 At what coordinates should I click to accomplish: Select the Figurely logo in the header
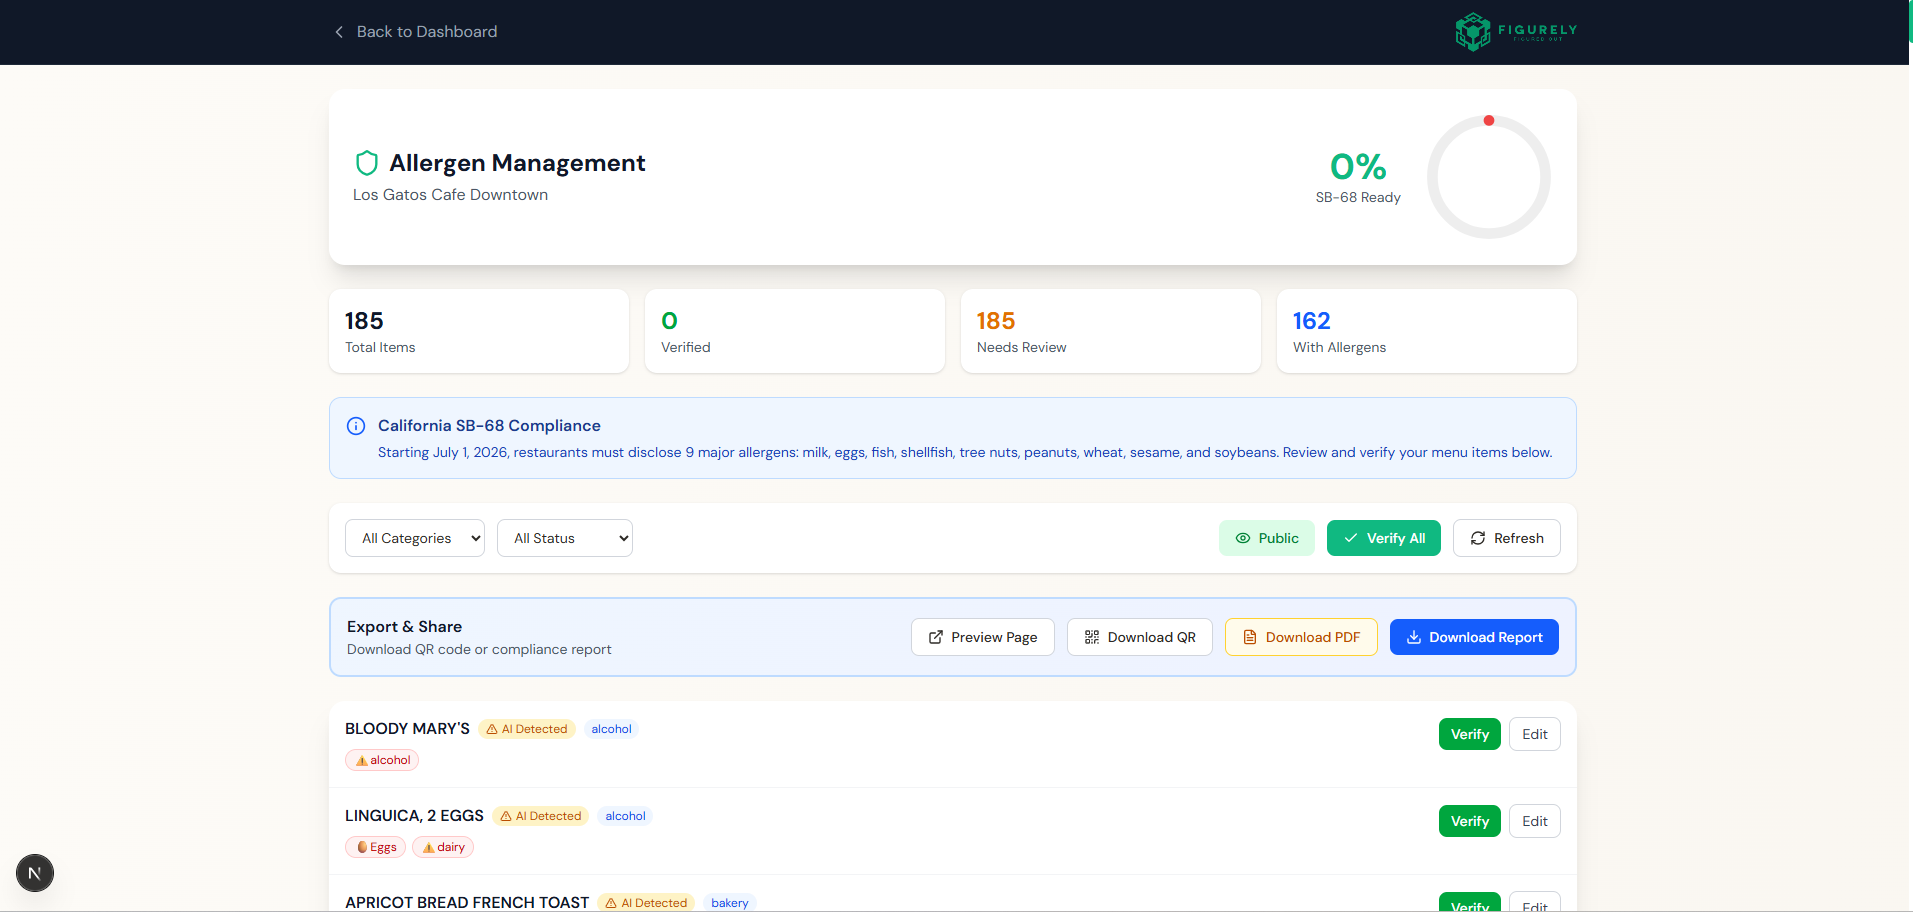1514,31
